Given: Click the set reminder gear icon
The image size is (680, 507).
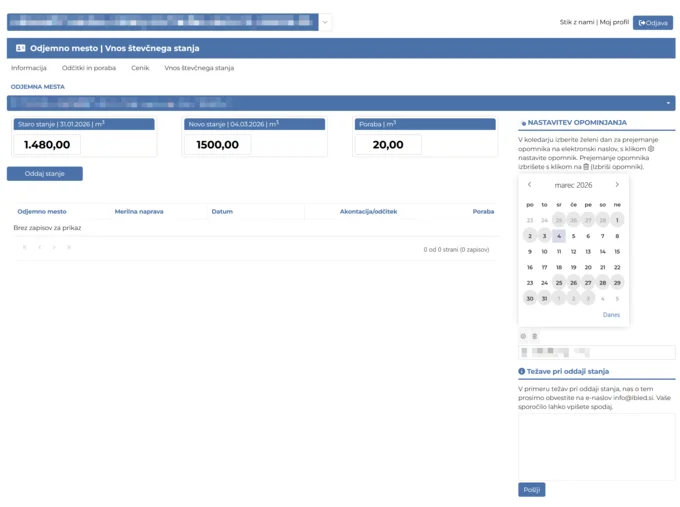Looking at the screenshot, I should [x=523, y=336].
